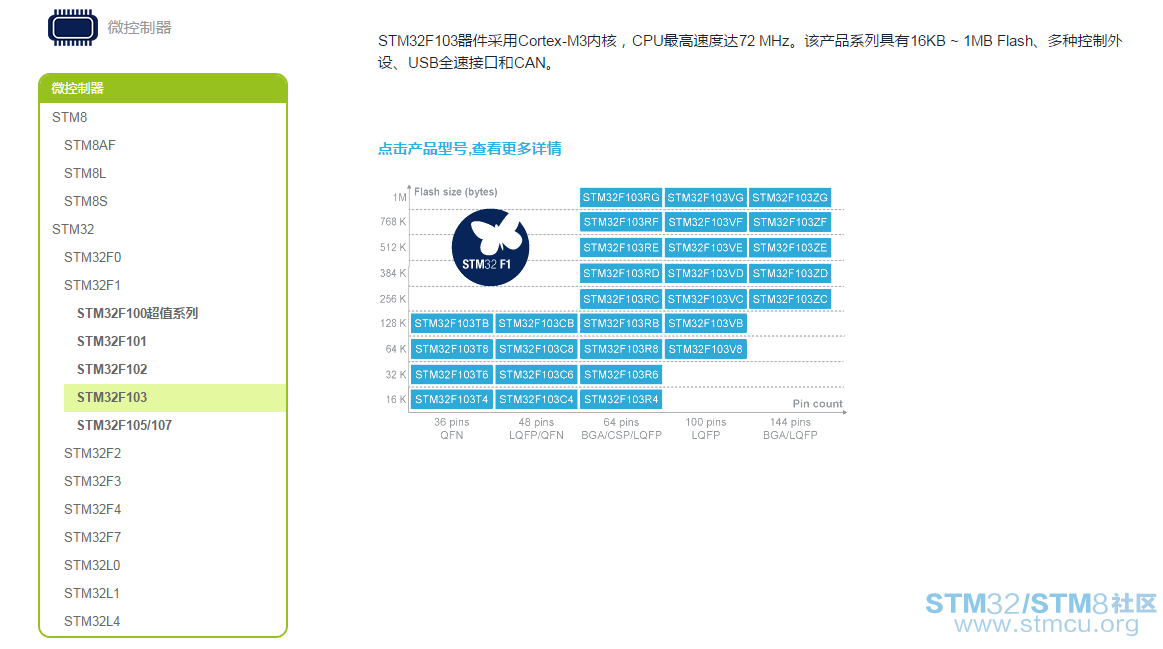Select STM32F105/107 in the sidebar
1163x649 pixels.
coord(125,426)
